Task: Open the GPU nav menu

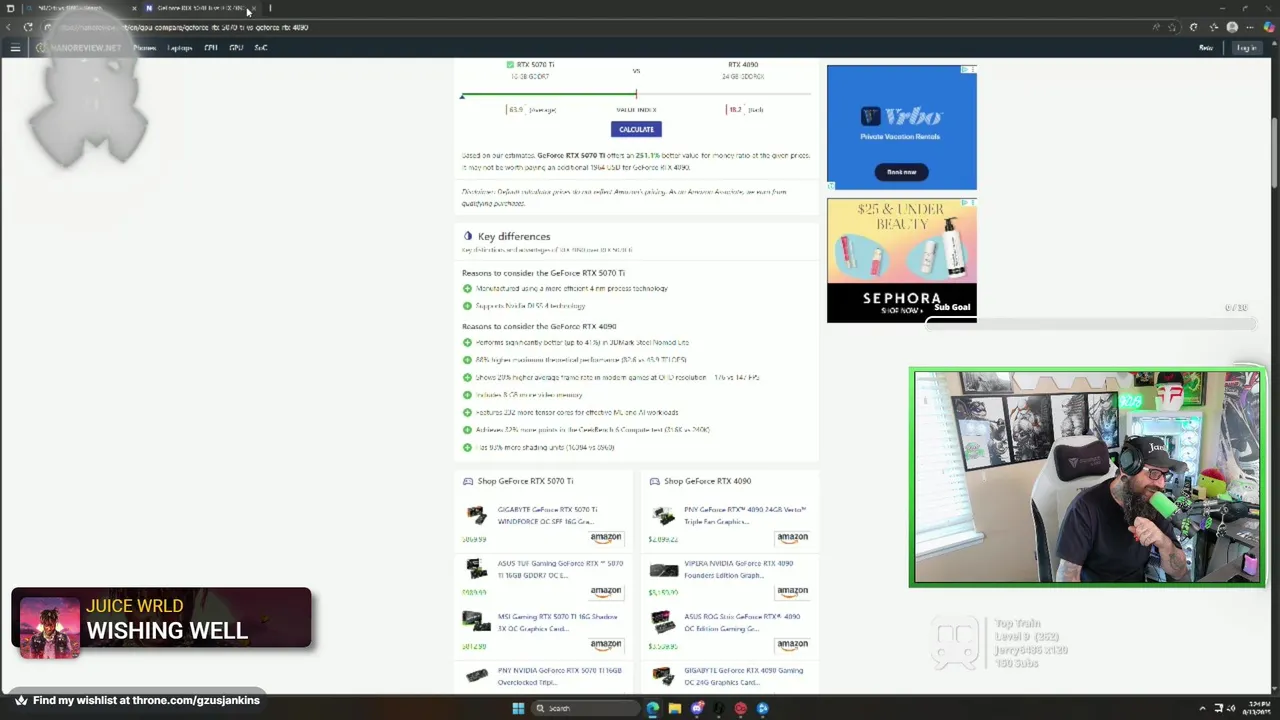Action: pyautogui.click(x=236, y=48)
